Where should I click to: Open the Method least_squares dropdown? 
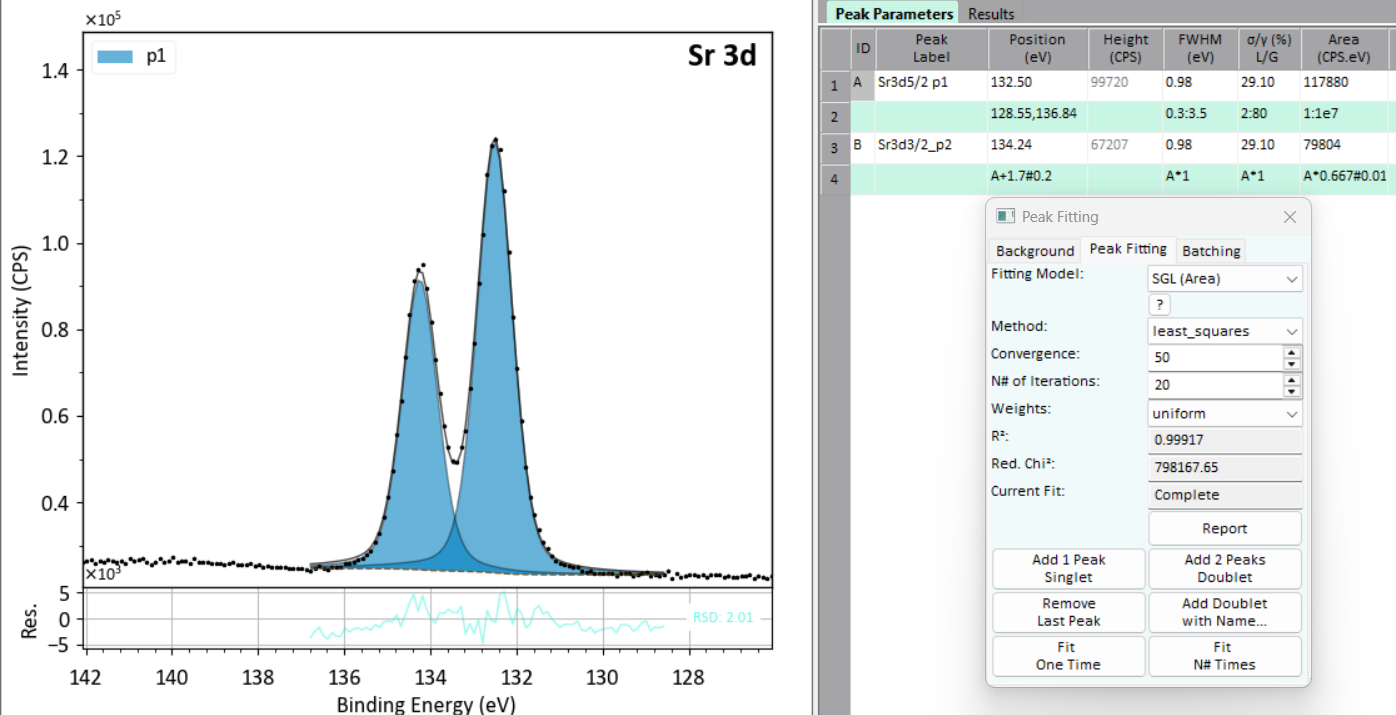(1225, 331)
